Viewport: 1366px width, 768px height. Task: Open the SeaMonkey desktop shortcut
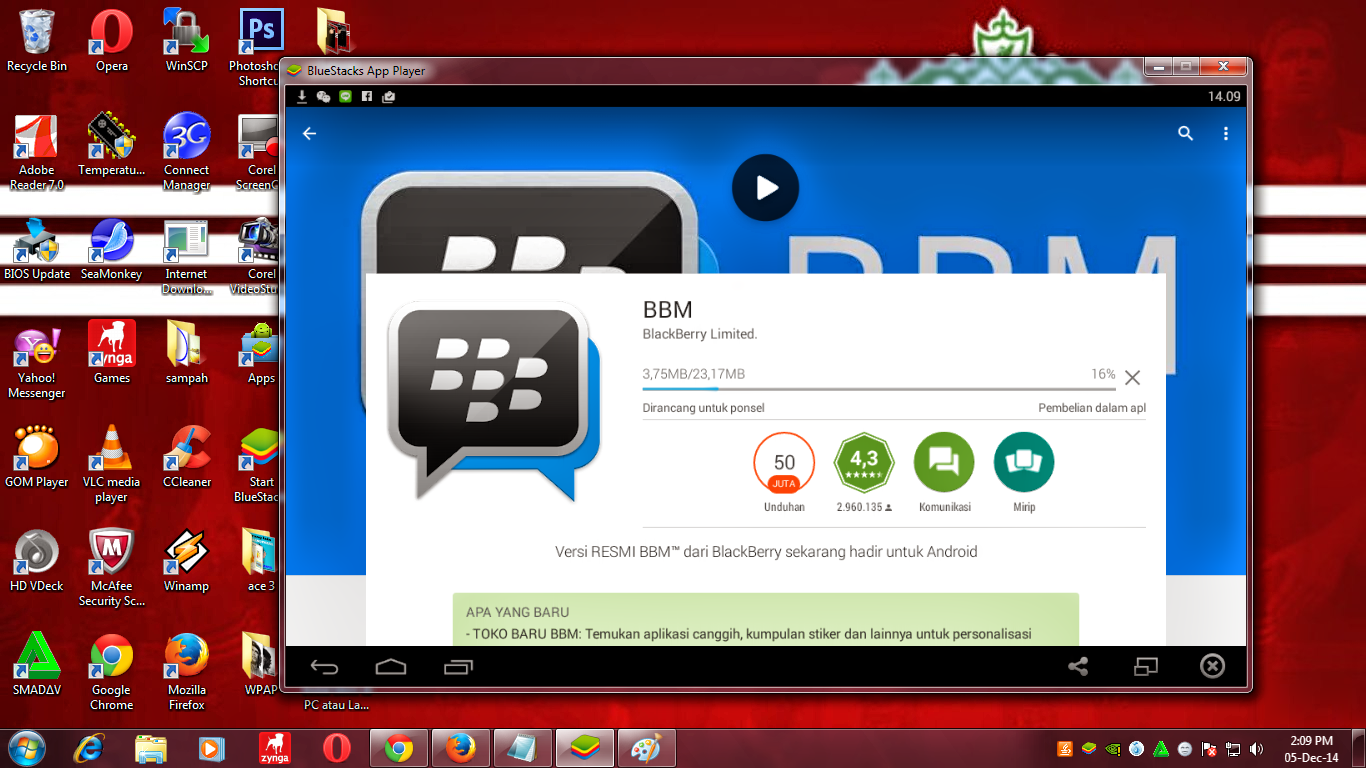(x=112, y=250)
